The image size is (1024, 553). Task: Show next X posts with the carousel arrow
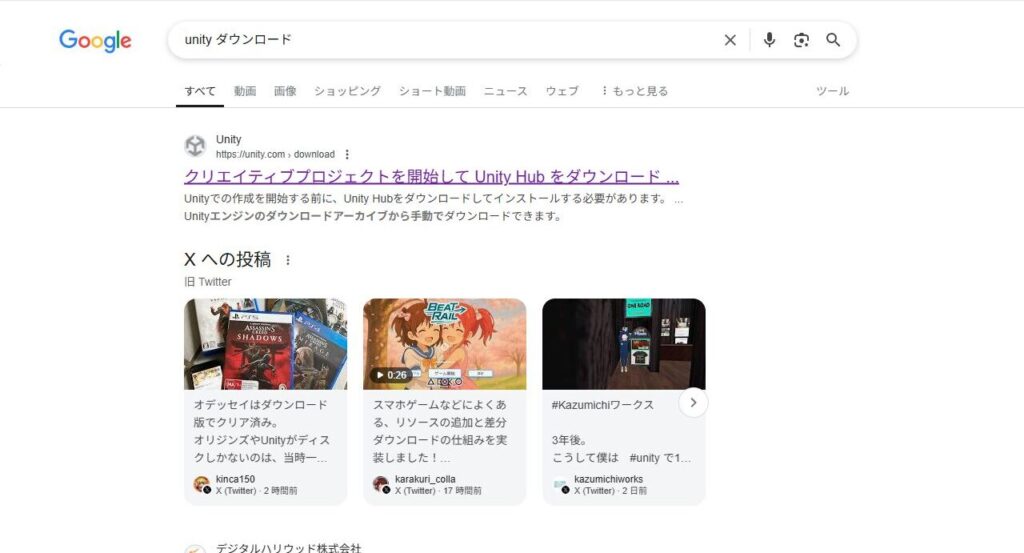click(693, 403)
